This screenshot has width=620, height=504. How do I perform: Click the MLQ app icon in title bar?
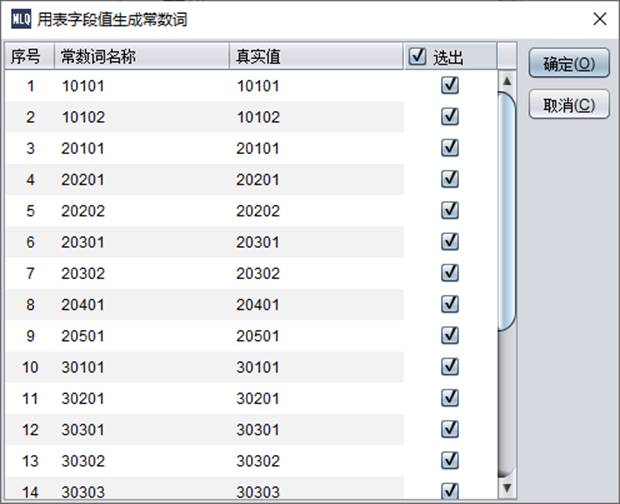click(19, 19)
